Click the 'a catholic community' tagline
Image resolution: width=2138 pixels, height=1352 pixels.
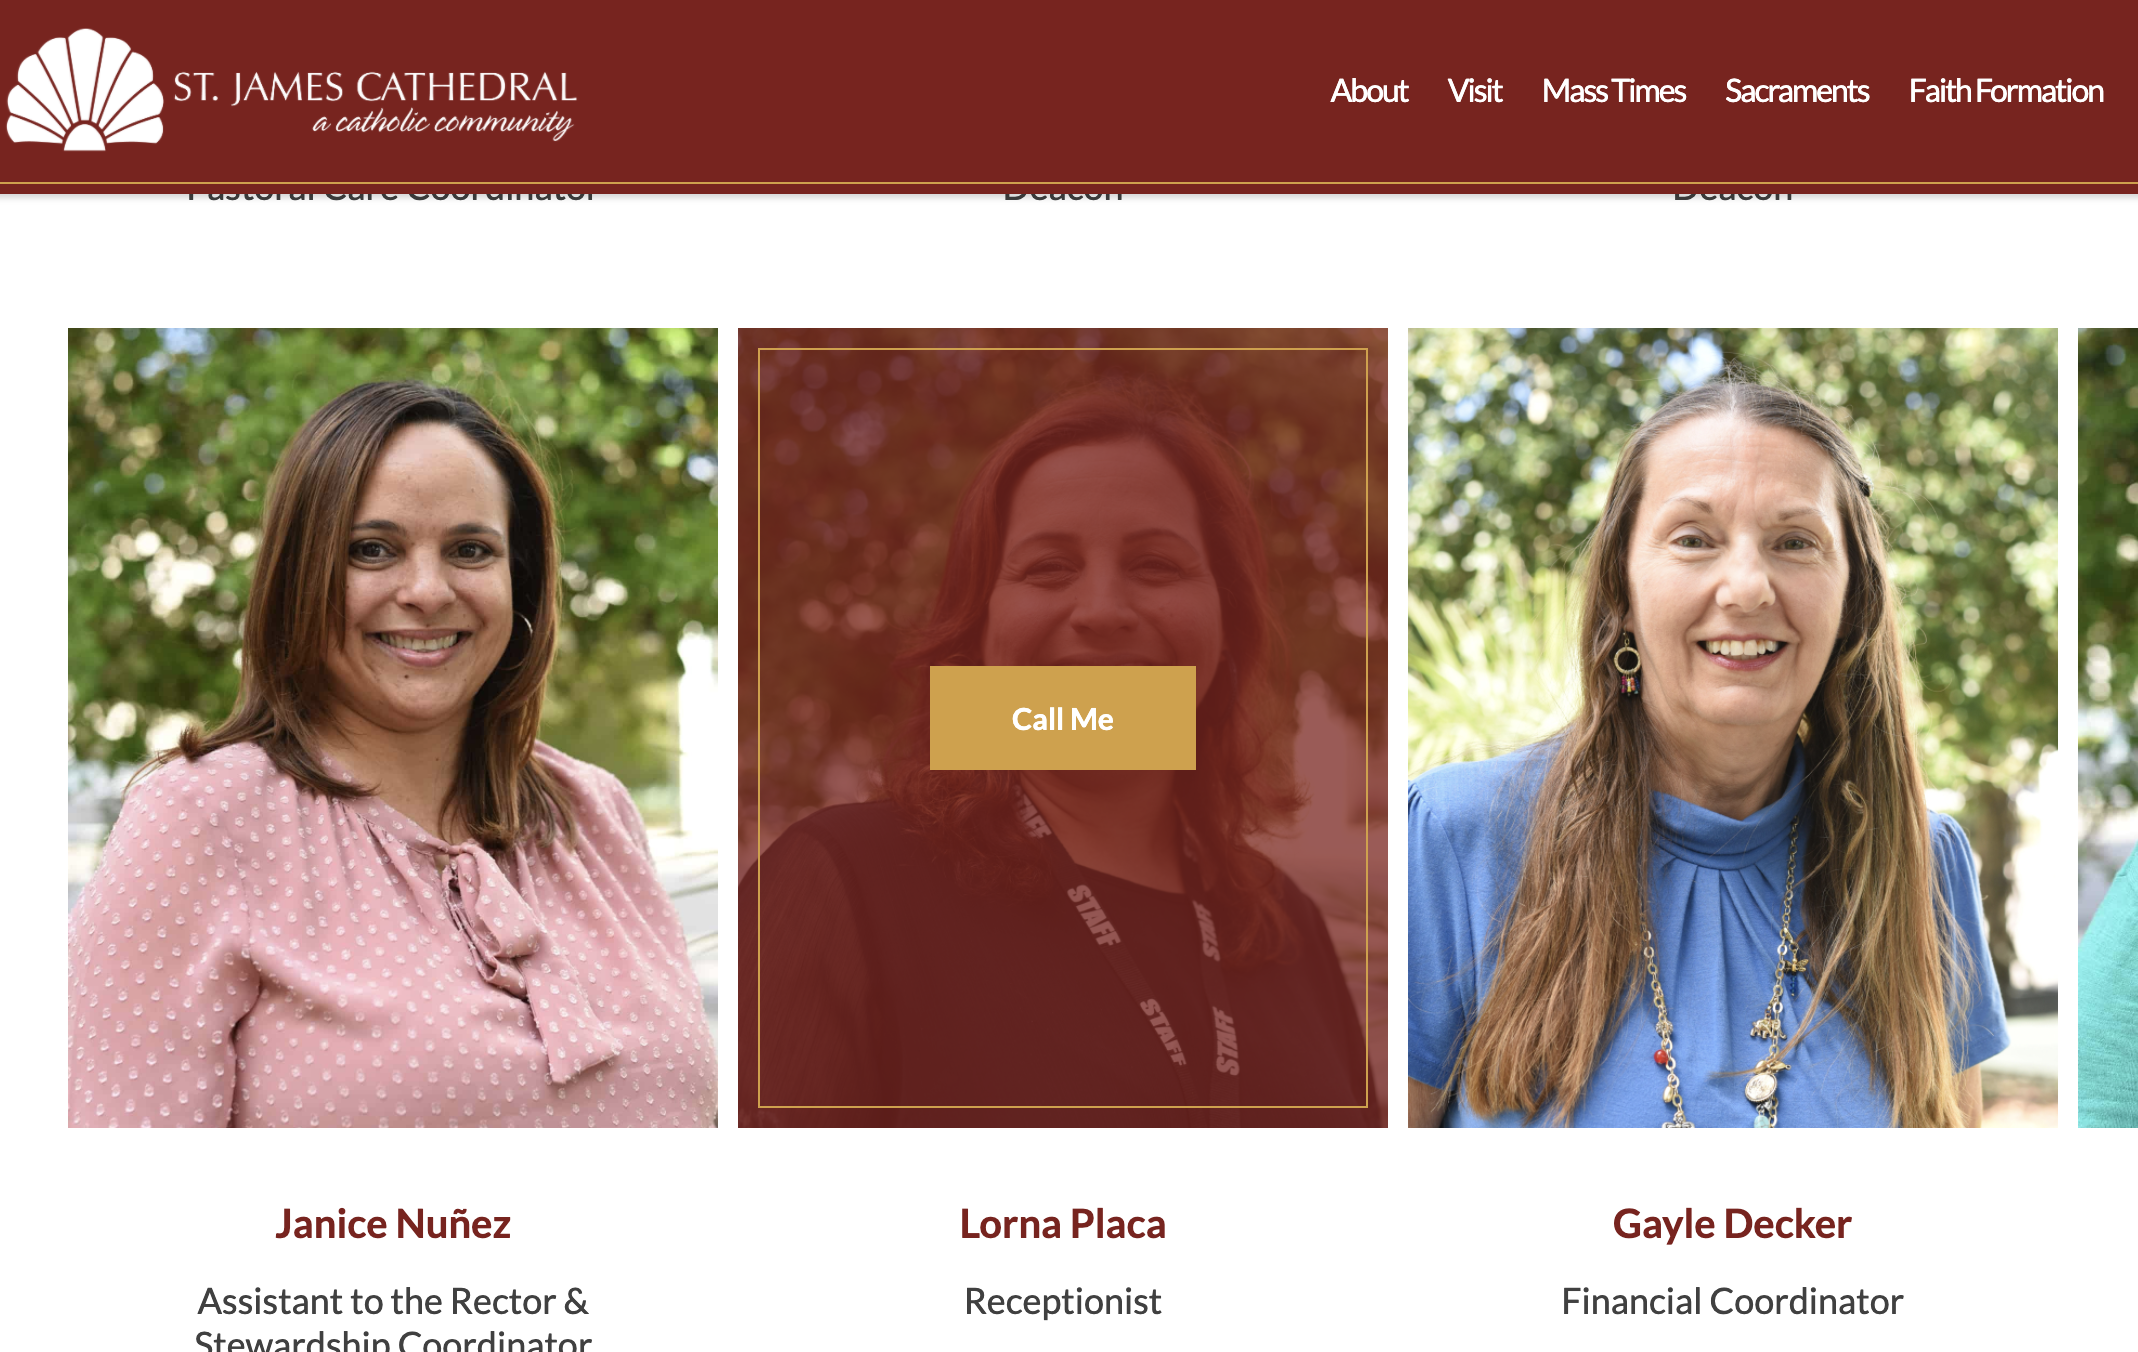(x=442, y=123)
